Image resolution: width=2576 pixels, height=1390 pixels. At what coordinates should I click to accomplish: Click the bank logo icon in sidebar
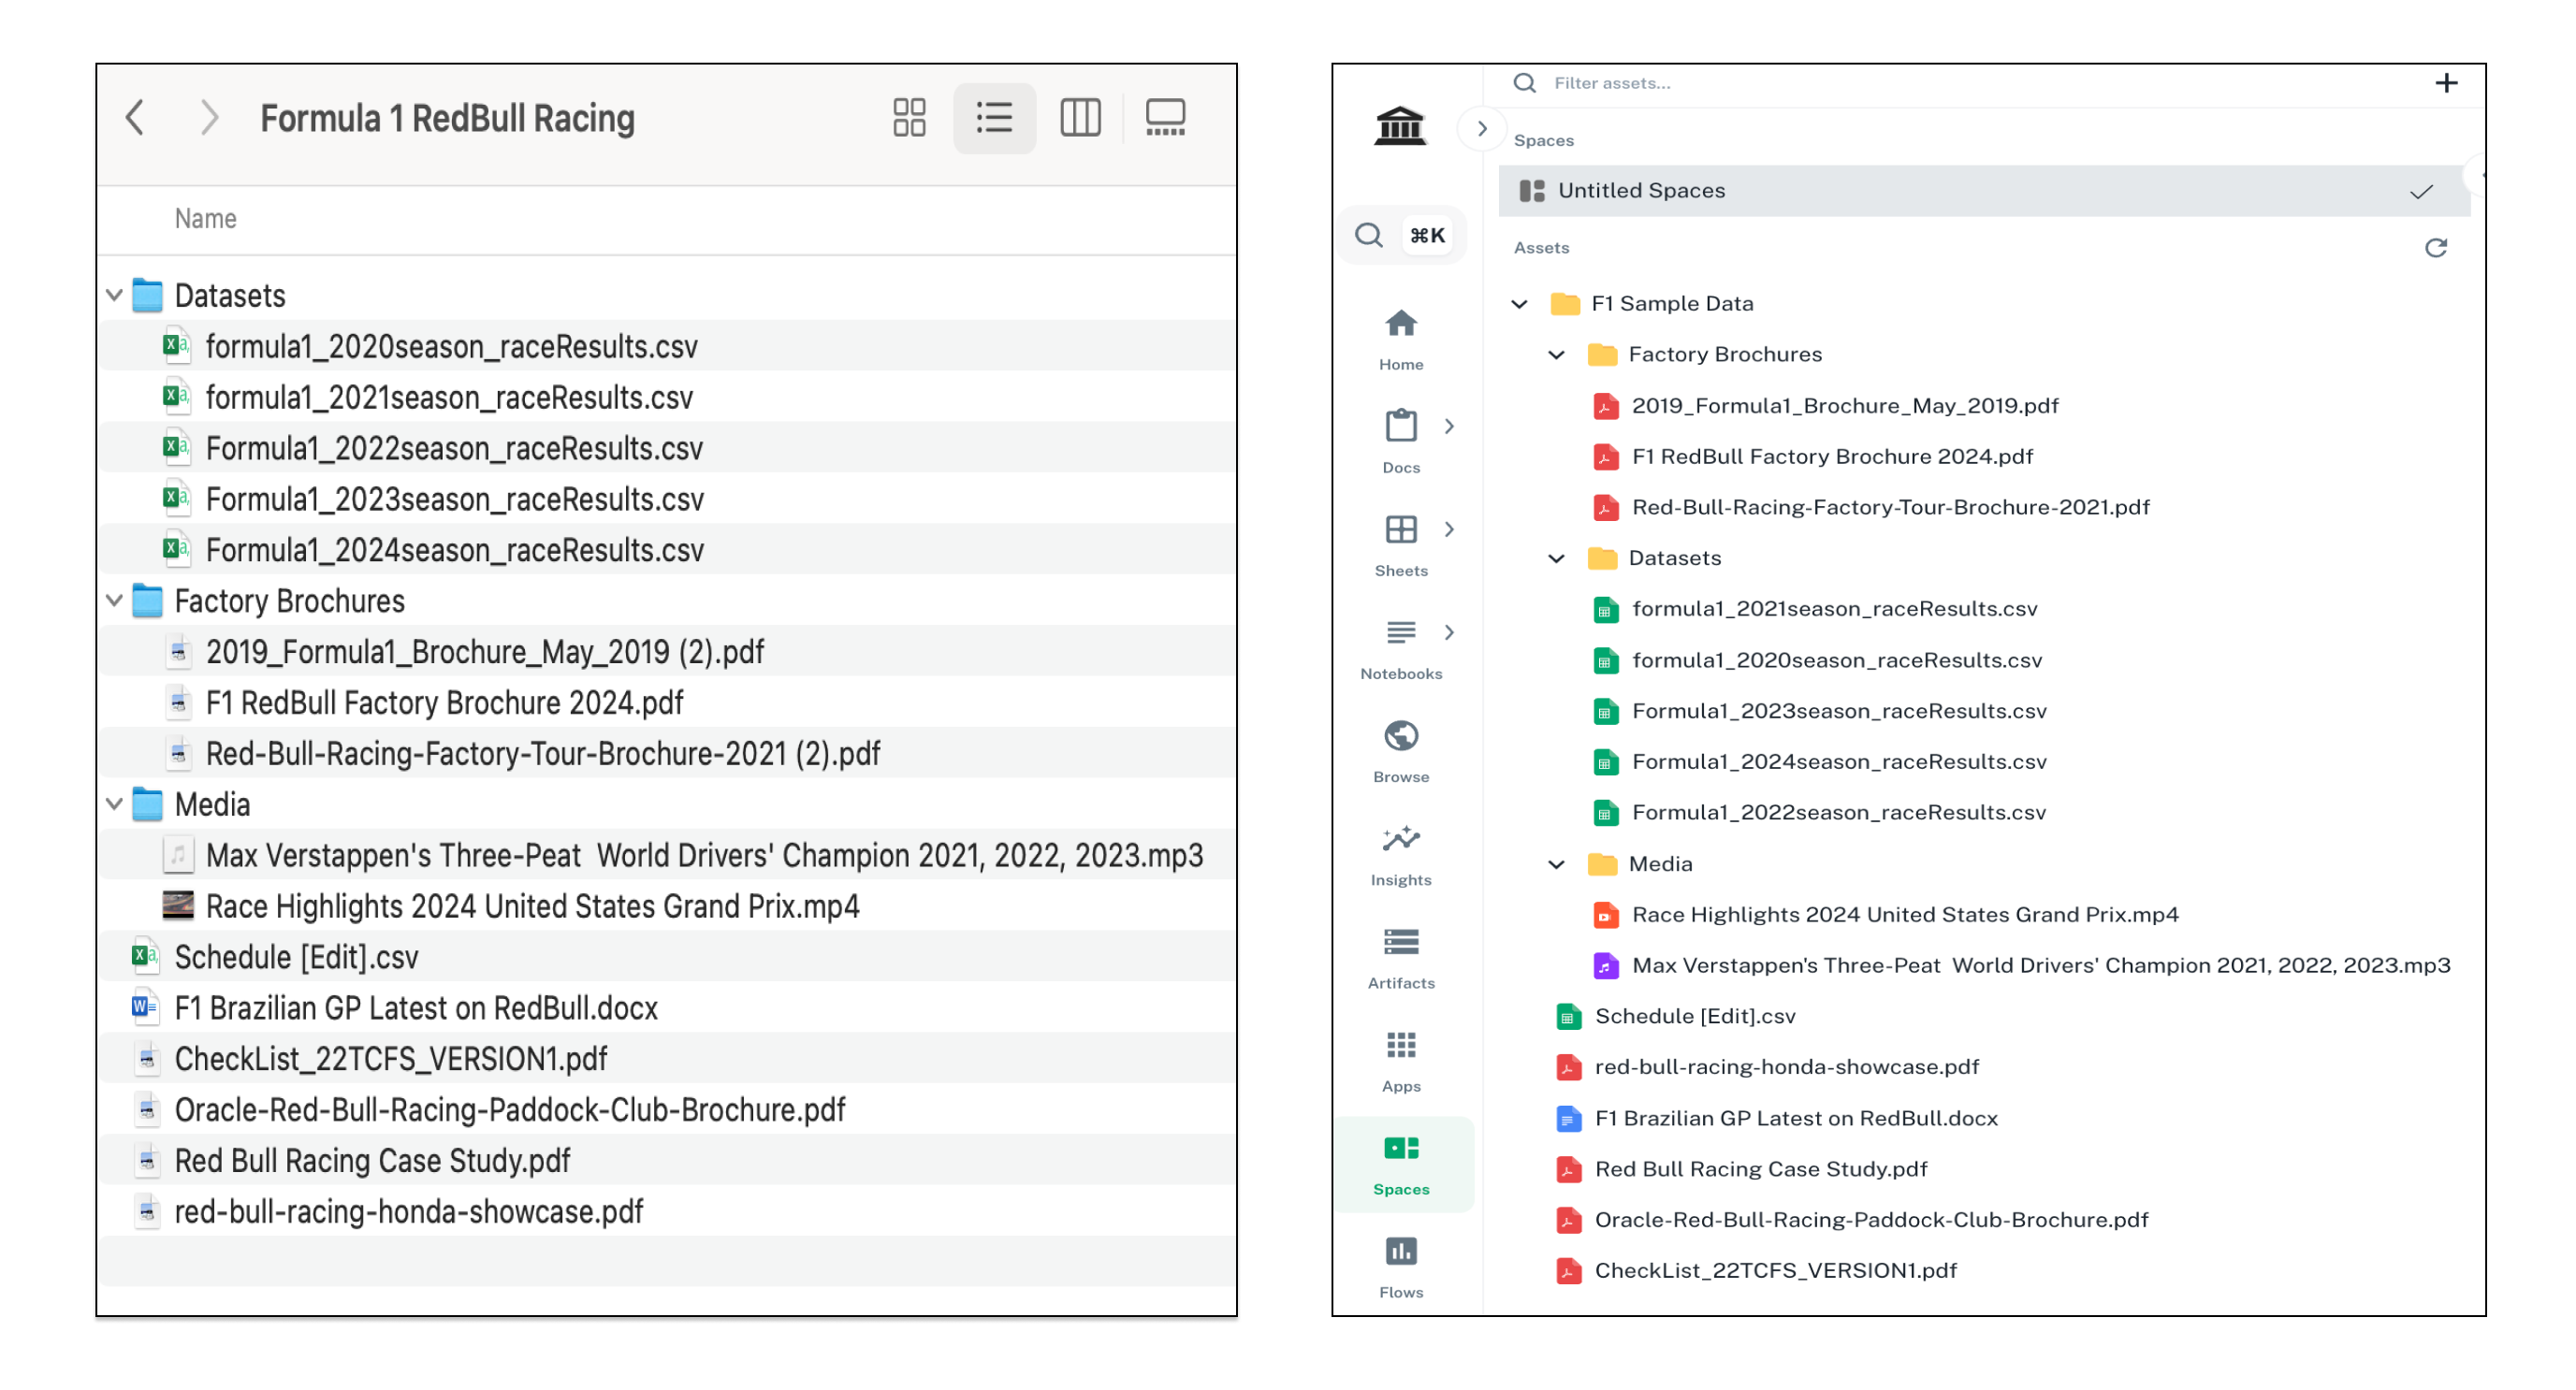(1400, 126)
